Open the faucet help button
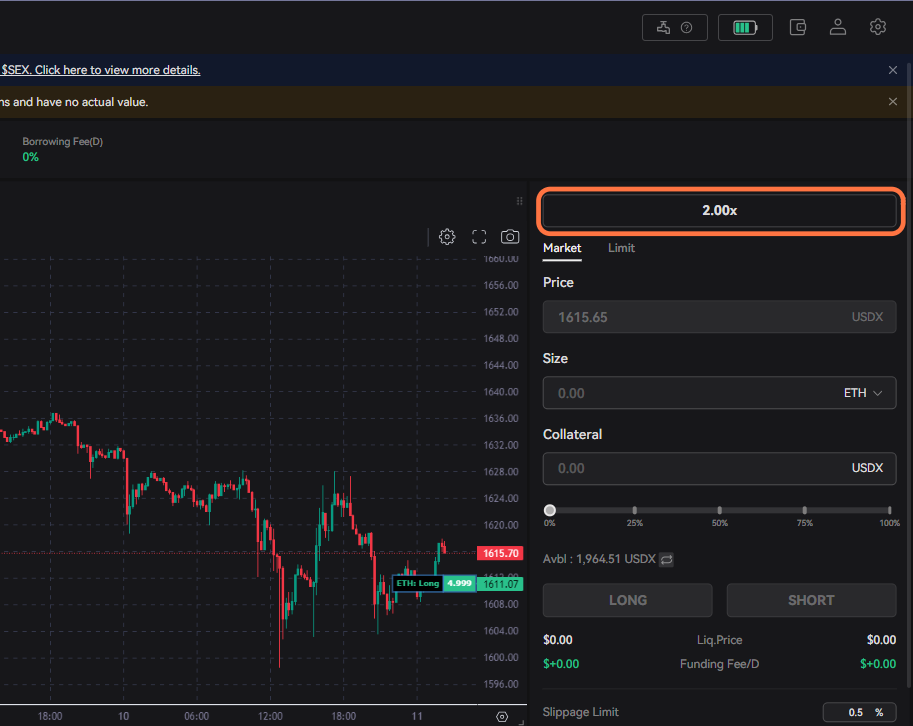The height and width of the screenshot is (726, 913). click(x=674, y=27)
